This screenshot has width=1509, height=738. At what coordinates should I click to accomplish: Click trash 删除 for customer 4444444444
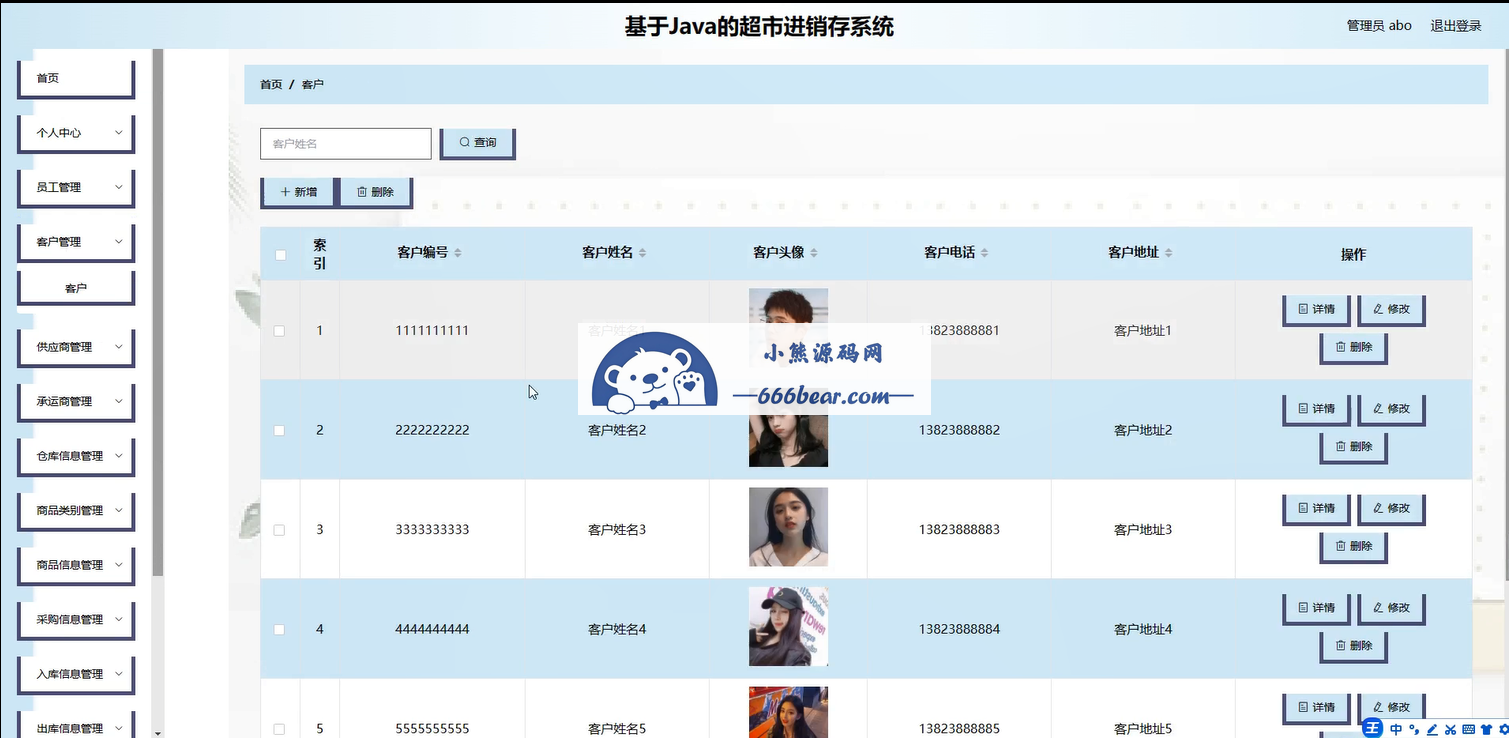click(x=1354, y=646)
